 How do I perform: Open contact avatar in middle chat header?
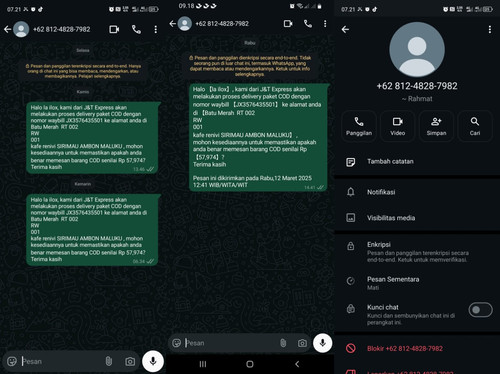coord(185,23)
